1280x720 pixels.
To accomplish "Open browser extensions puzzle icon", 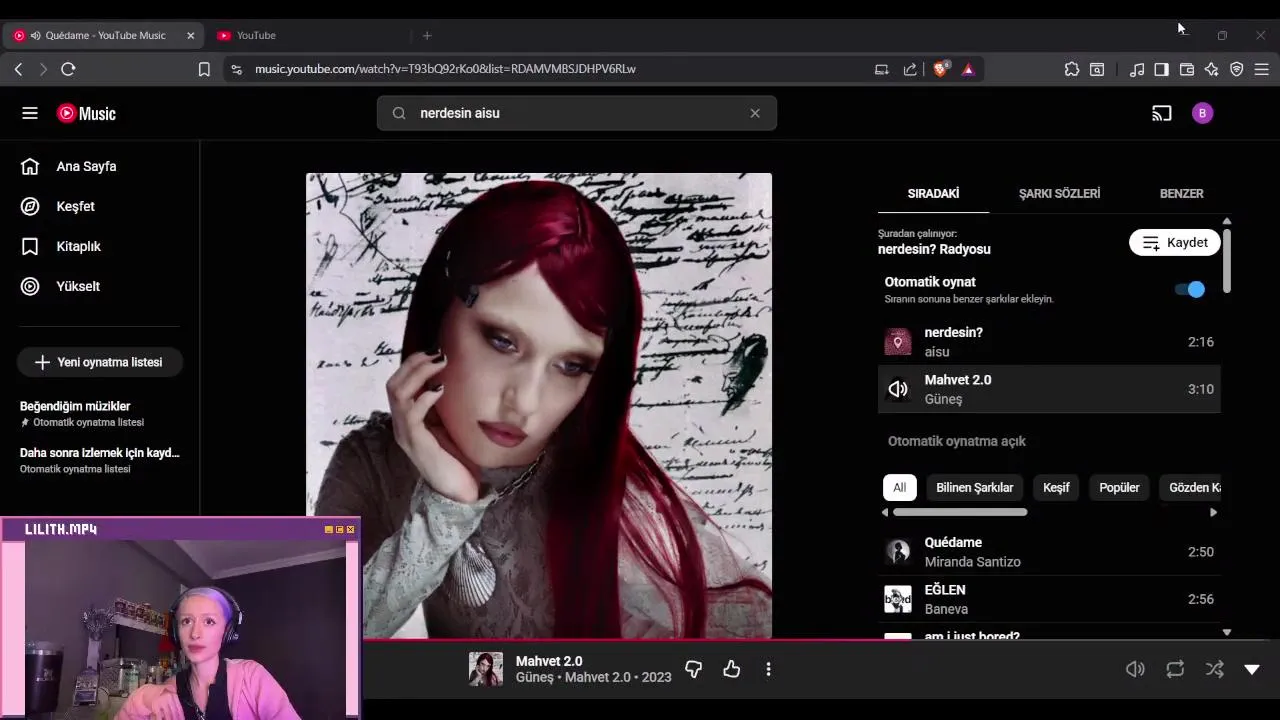I will (1072, 69).
